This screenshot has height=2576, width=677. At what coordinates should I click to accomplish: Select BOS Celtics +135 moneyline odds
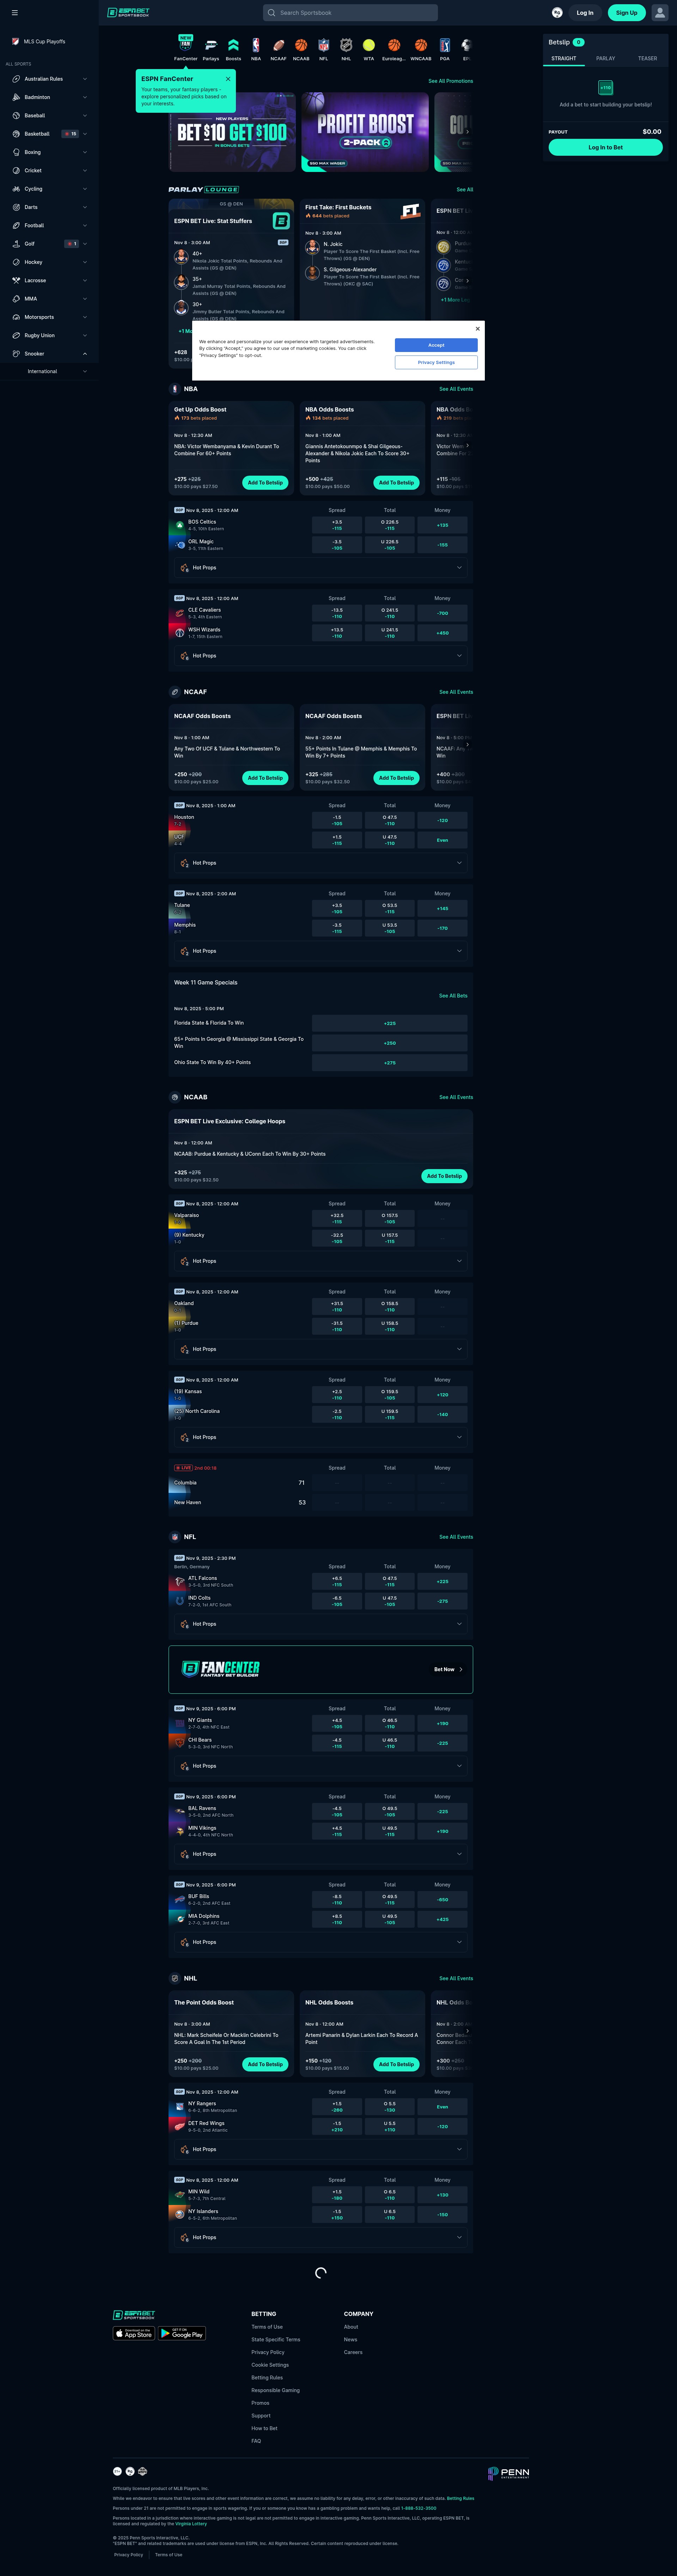pyautogui.click(x=442, y=525)
